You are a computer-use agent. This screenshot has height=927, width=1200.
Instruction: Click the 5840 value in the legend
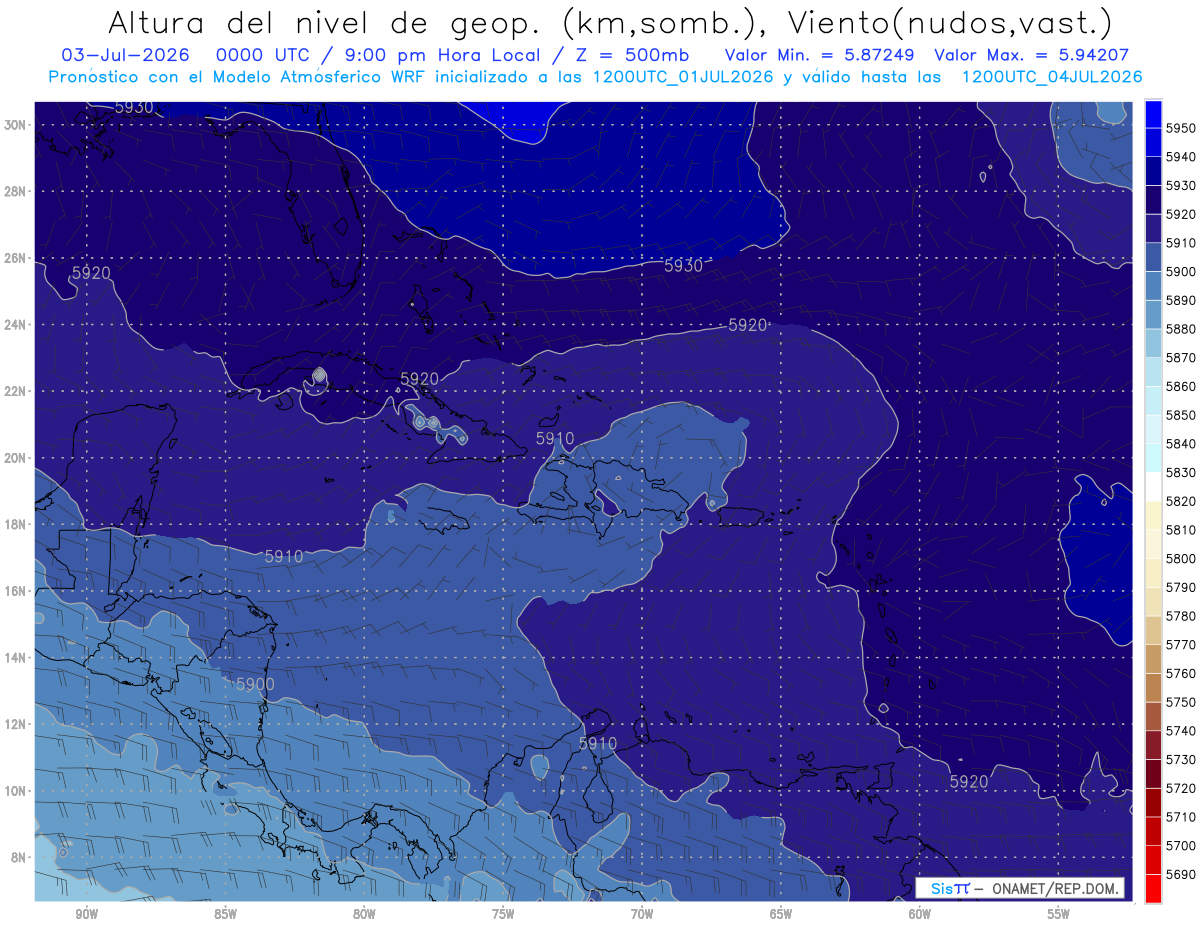coord(1181,444)
